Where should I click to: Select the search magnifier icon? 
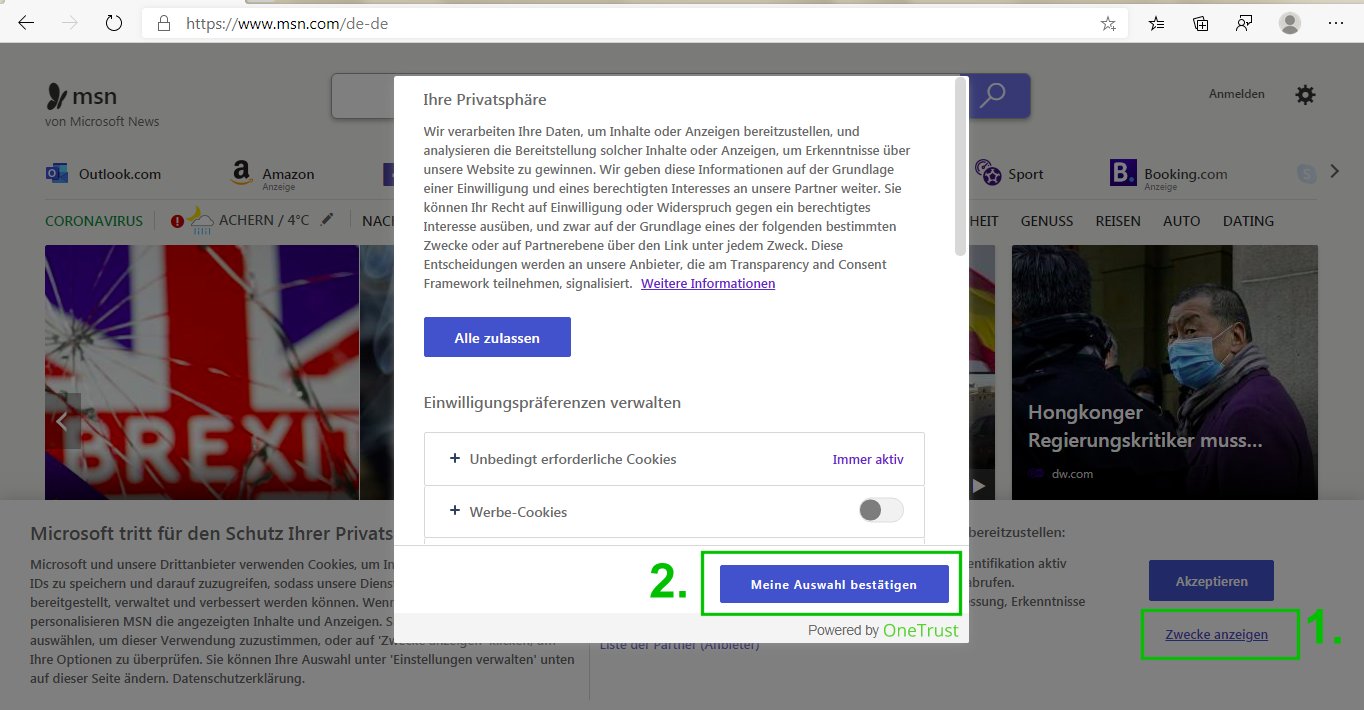coord(993,95)
